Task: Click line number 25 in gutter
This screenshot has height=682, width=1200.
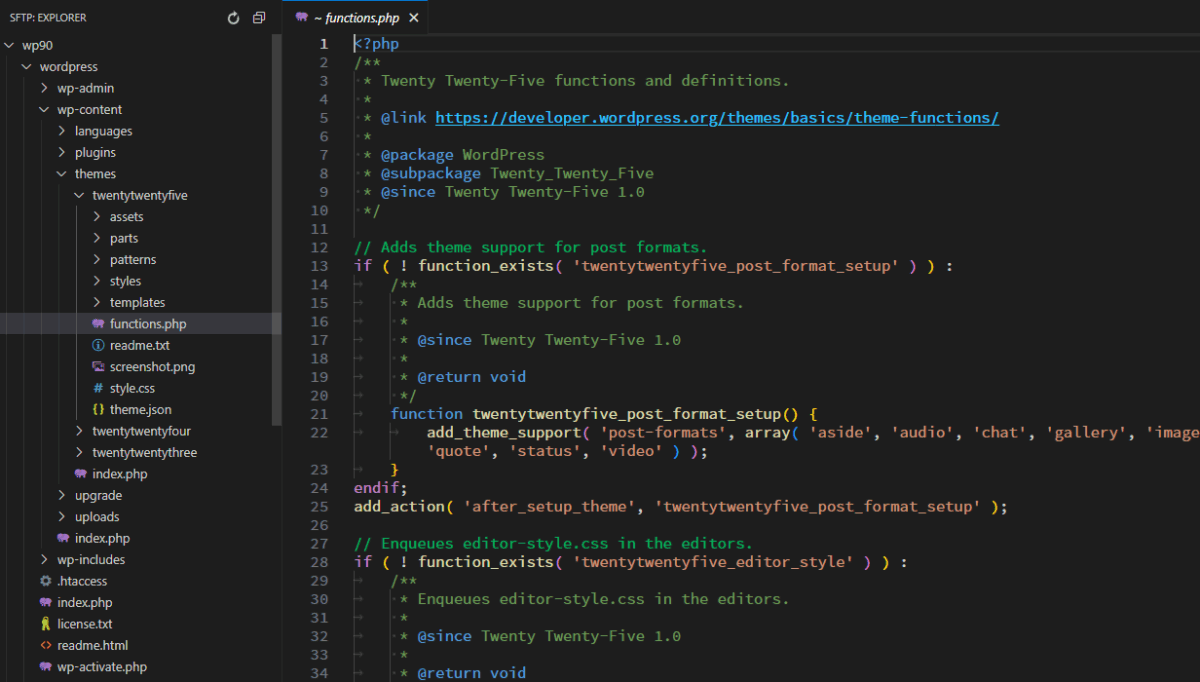Action: pos(320,506)
